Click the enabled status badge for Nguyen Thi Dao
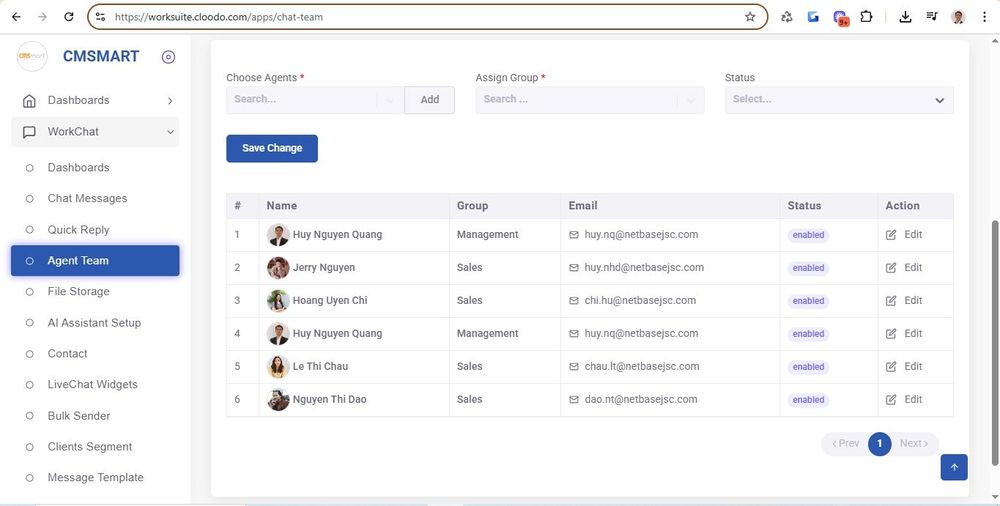 click(808, 400)
